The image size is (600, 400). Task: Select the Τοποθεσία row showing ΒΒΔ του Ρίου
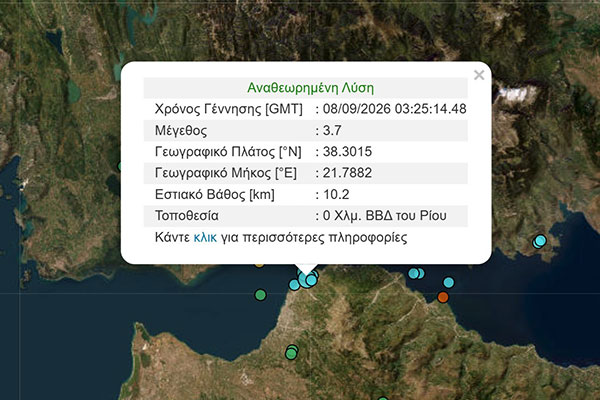pyautogui.click(x=306, y=216)
